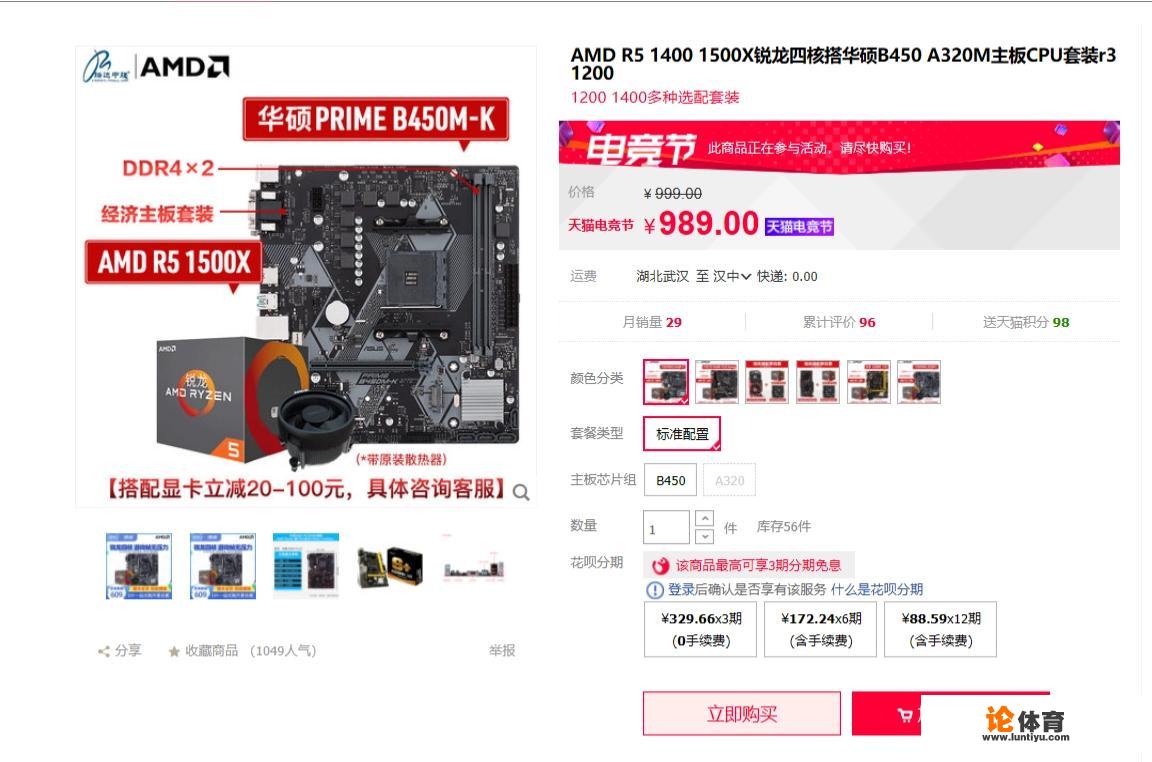Click the quantity input field
This screenshot has width=1152, height=762.
[666, 527]
